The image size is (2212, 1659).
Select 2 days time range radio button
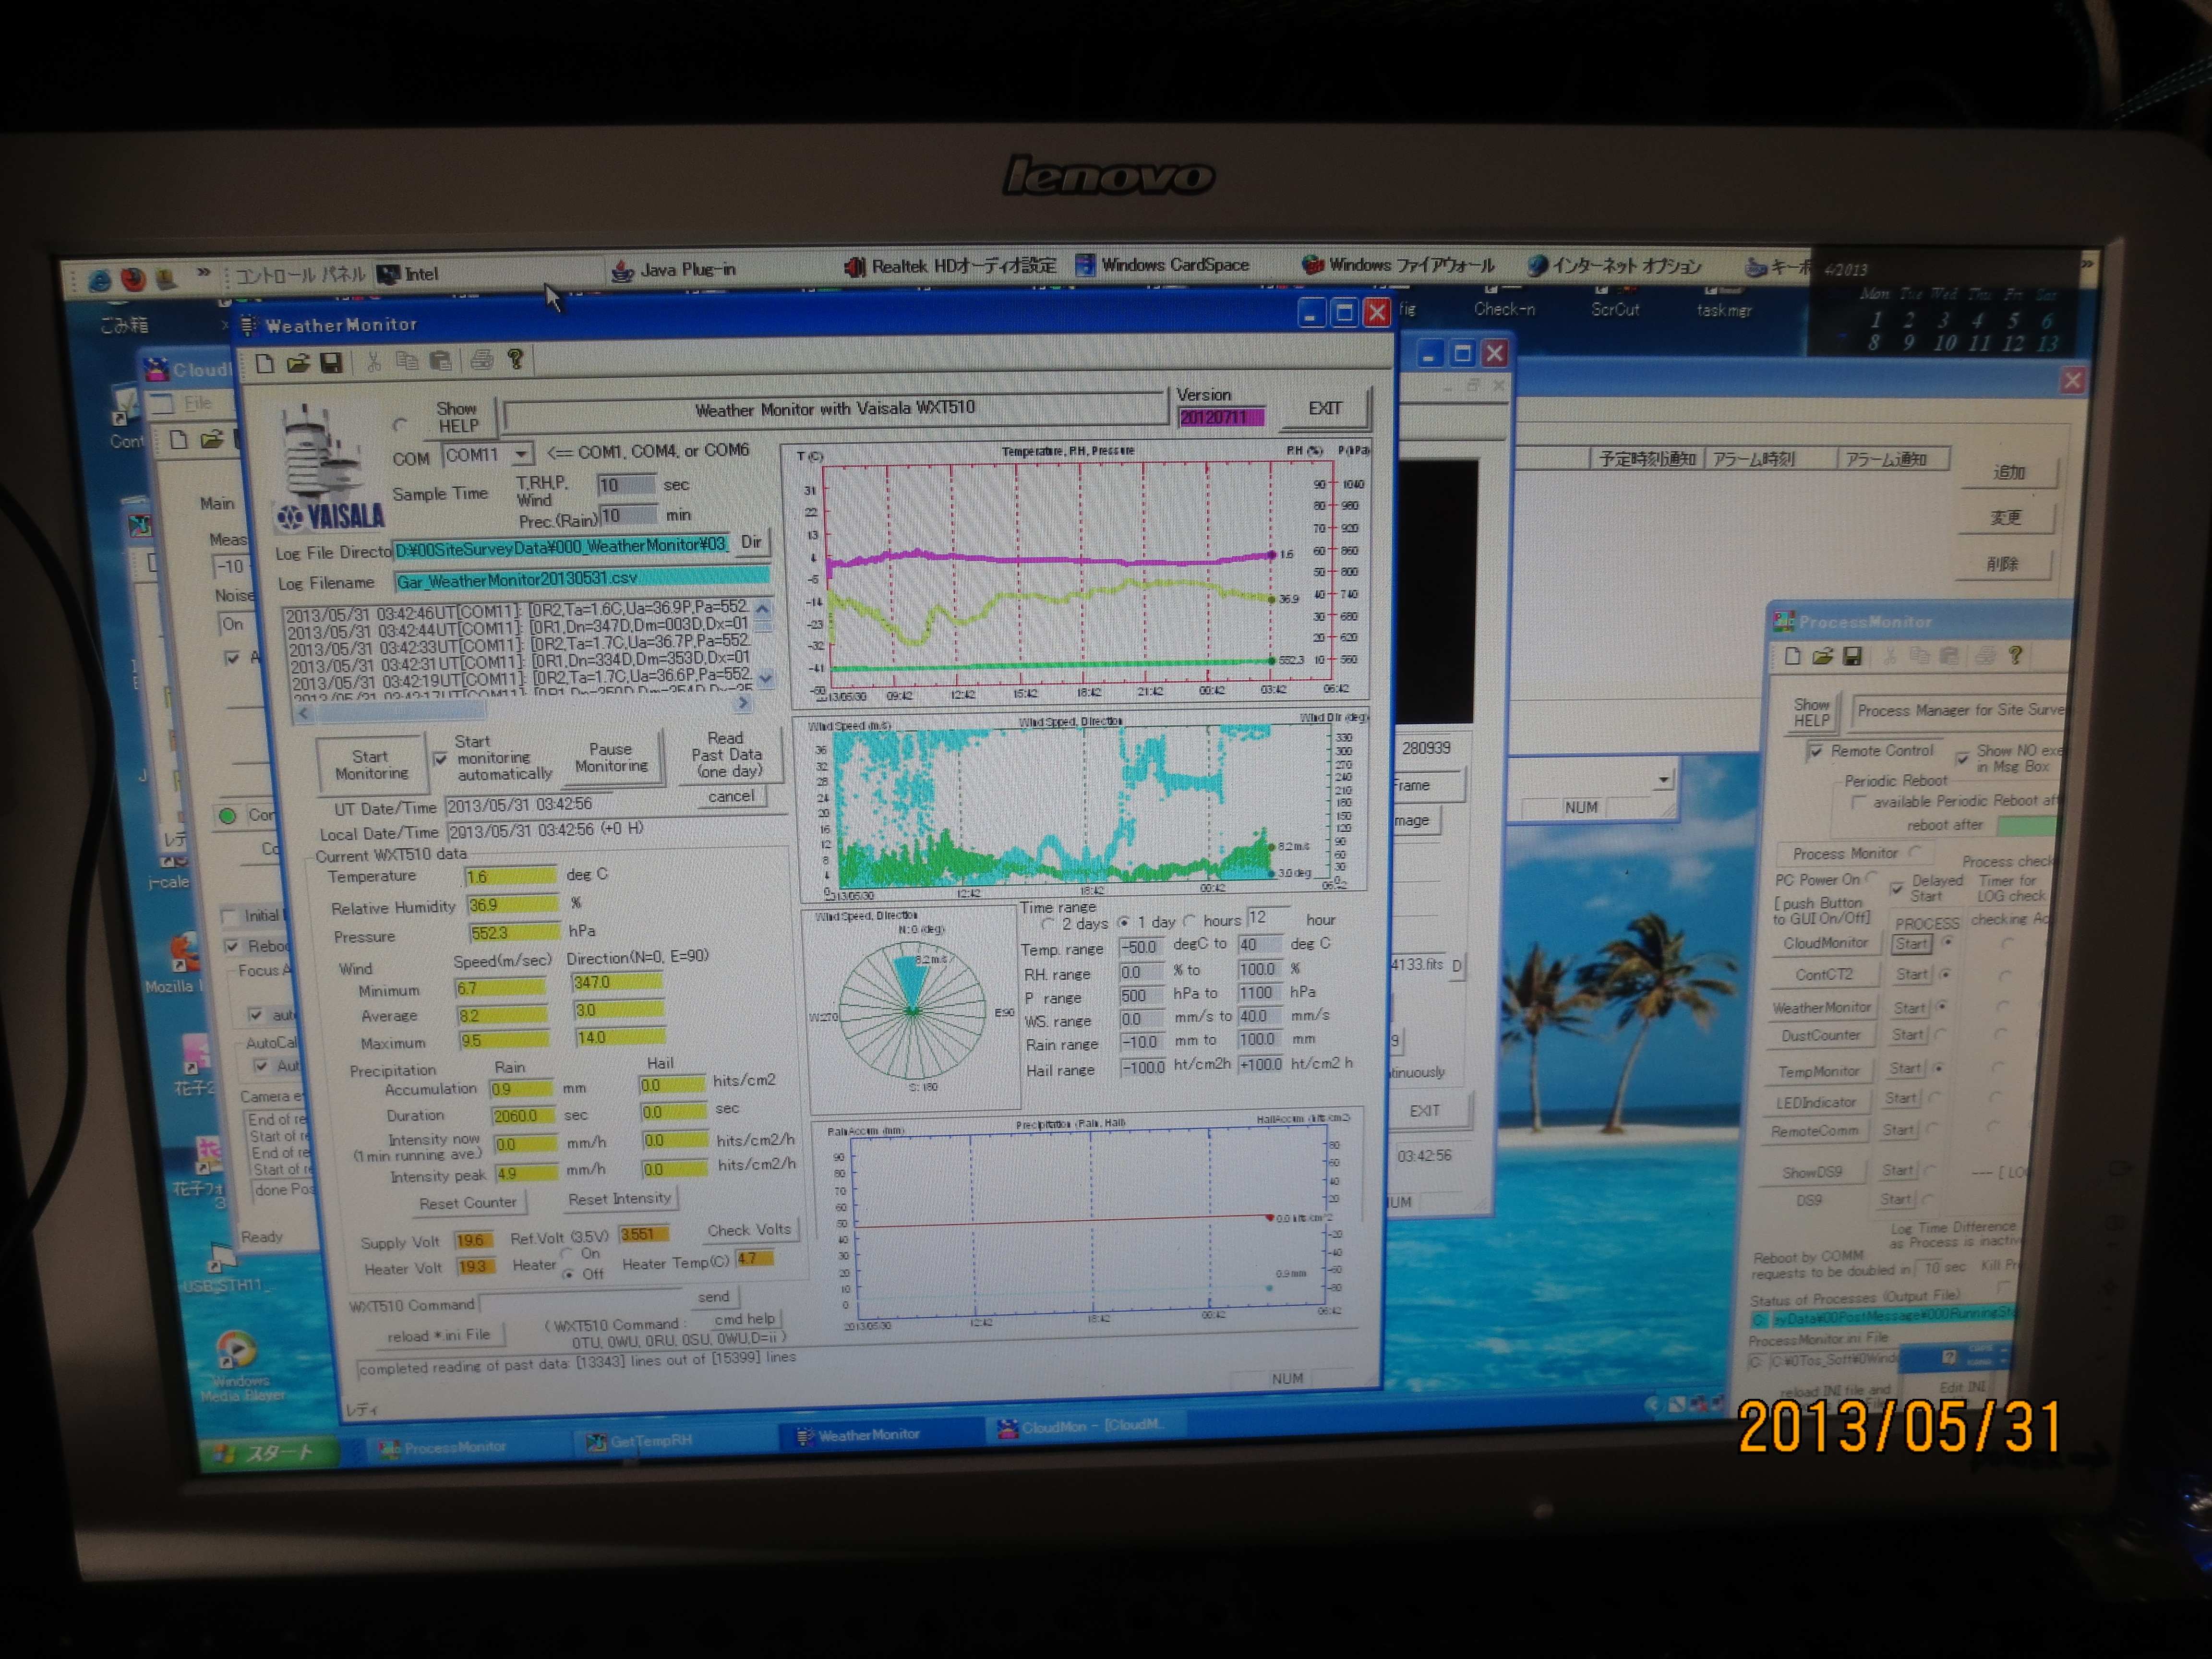coord(1047,925)
